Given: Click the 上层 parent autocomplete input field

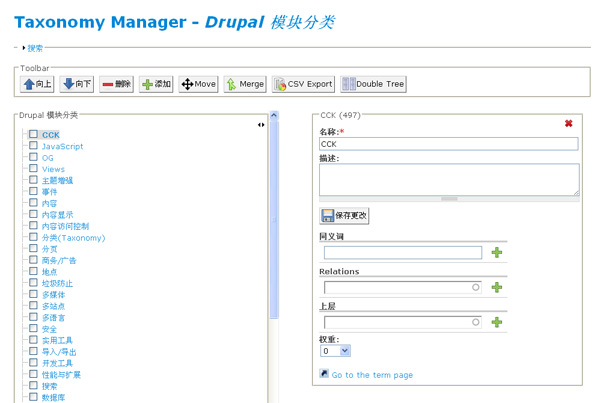Looking at the screenshot, I should click(403, 322).
